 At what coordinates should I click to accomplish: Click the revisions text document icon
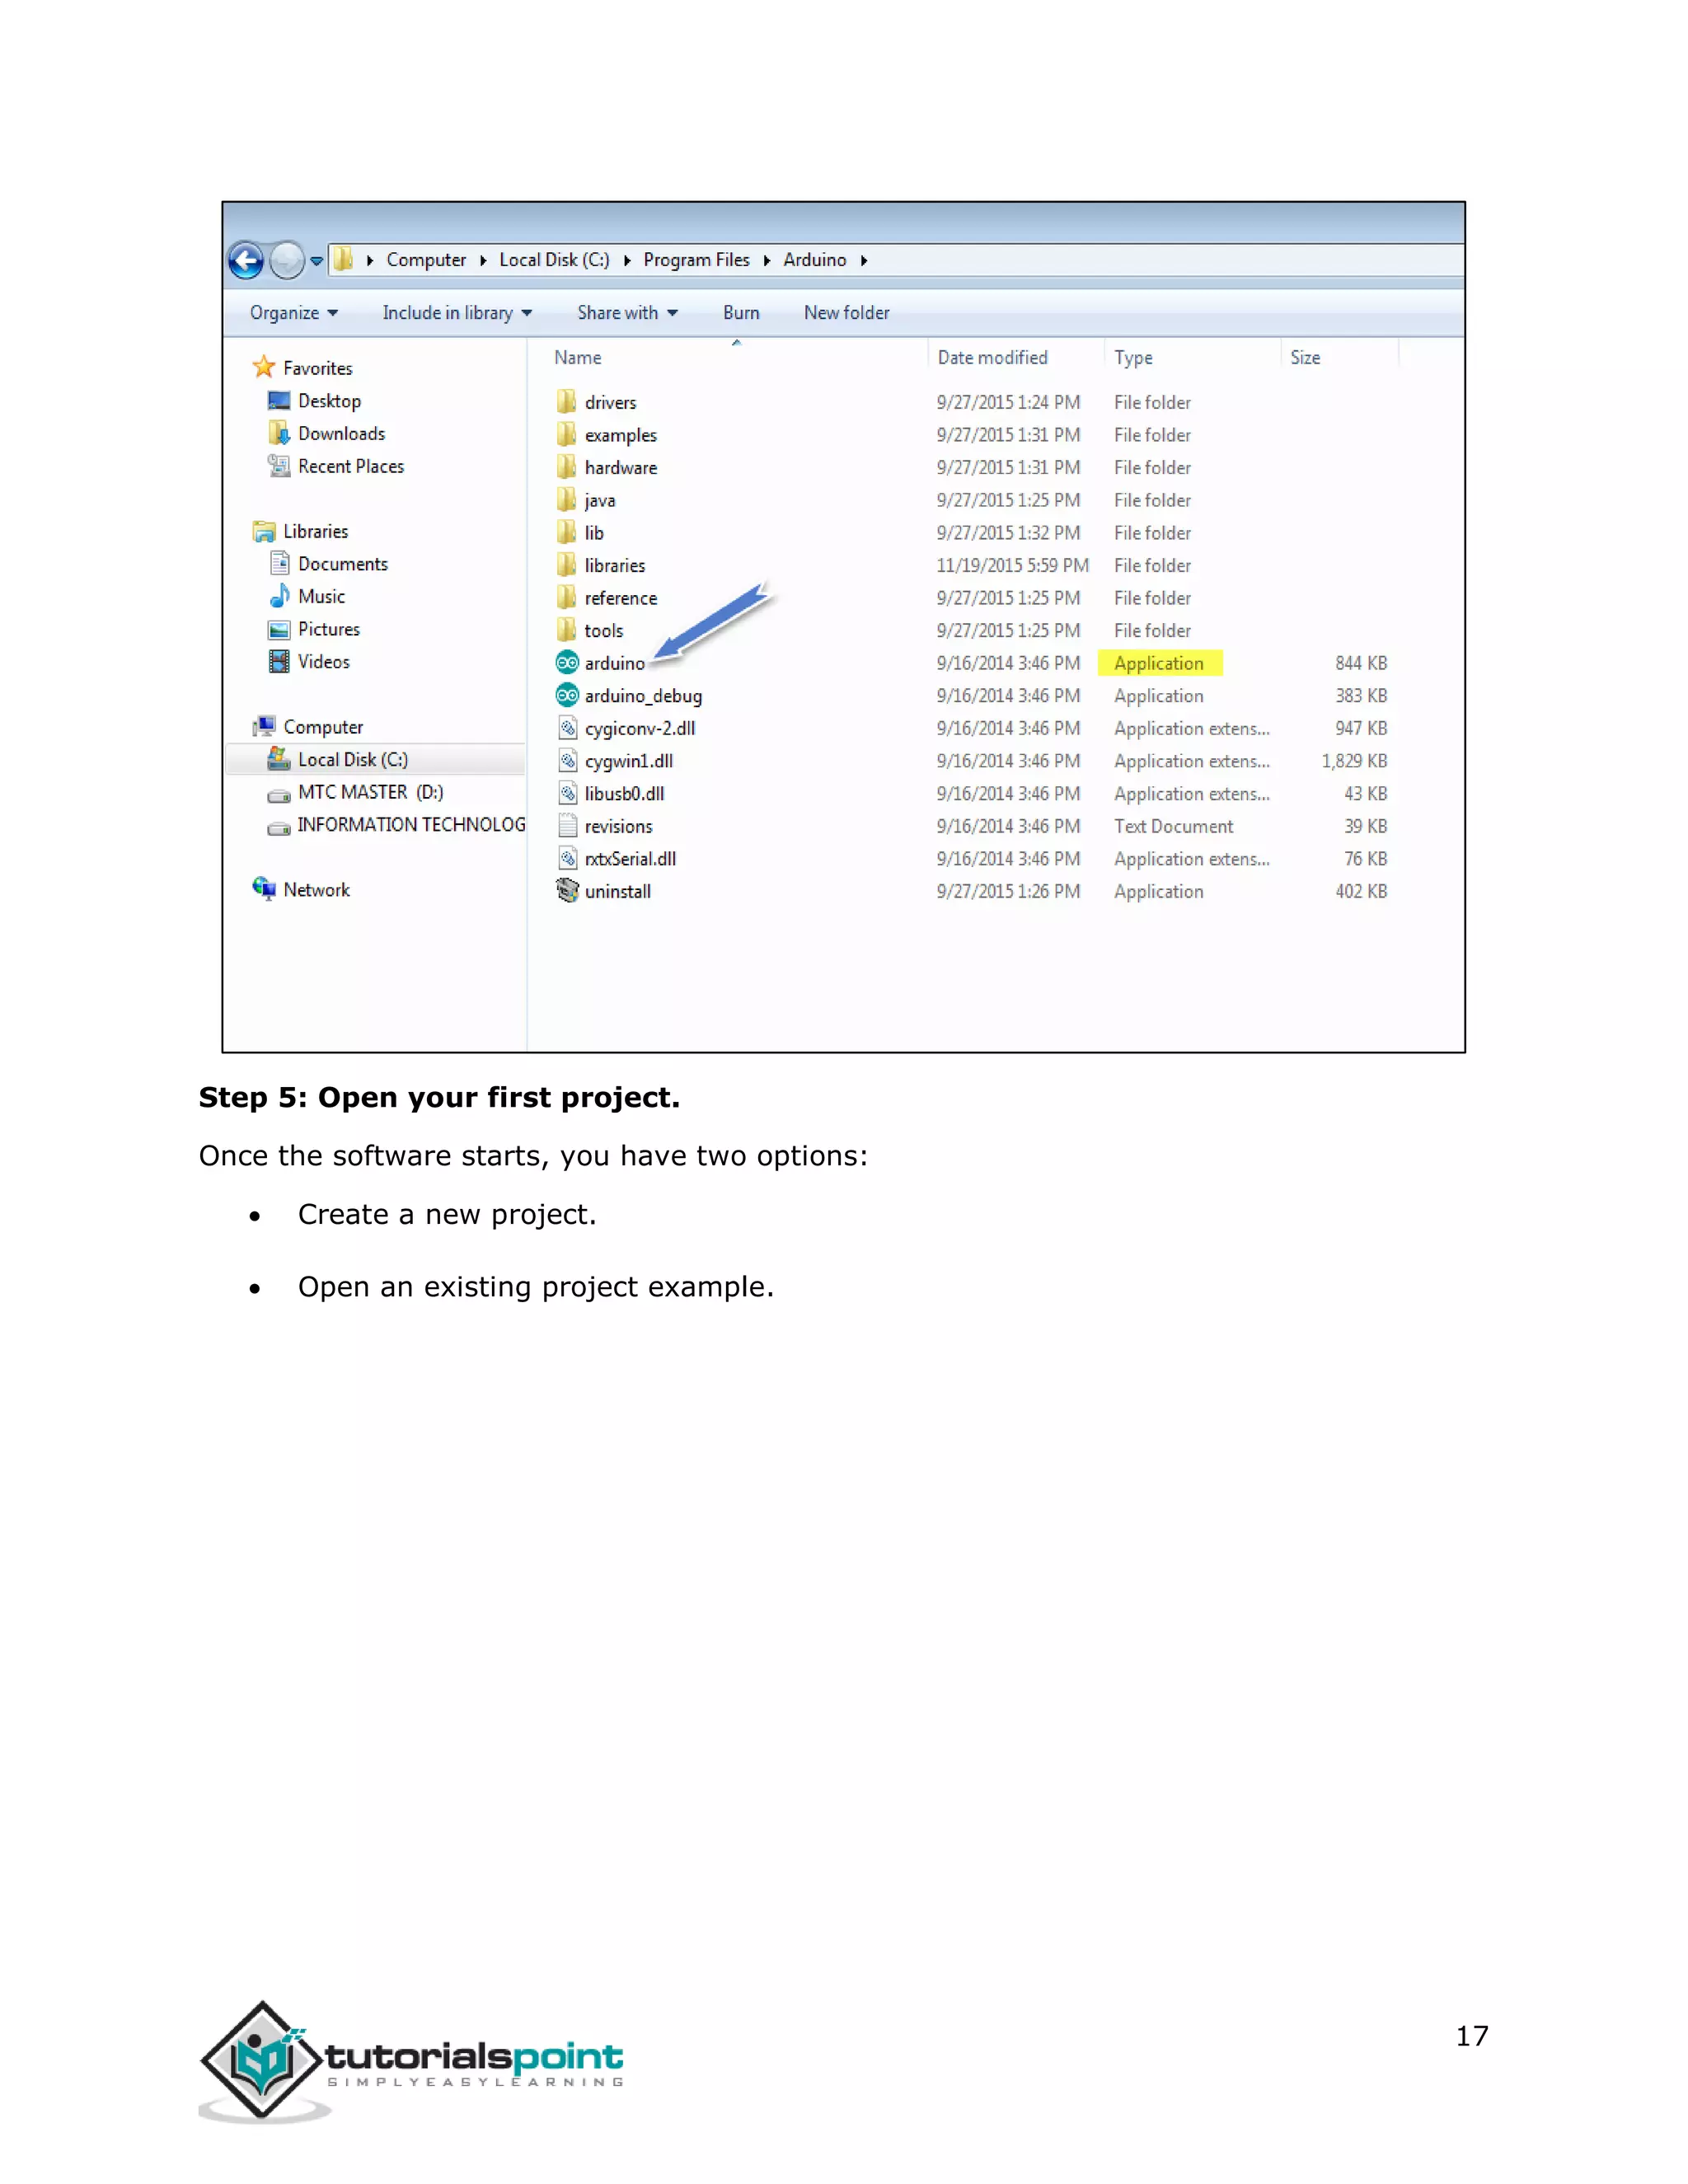coord(567,826)
